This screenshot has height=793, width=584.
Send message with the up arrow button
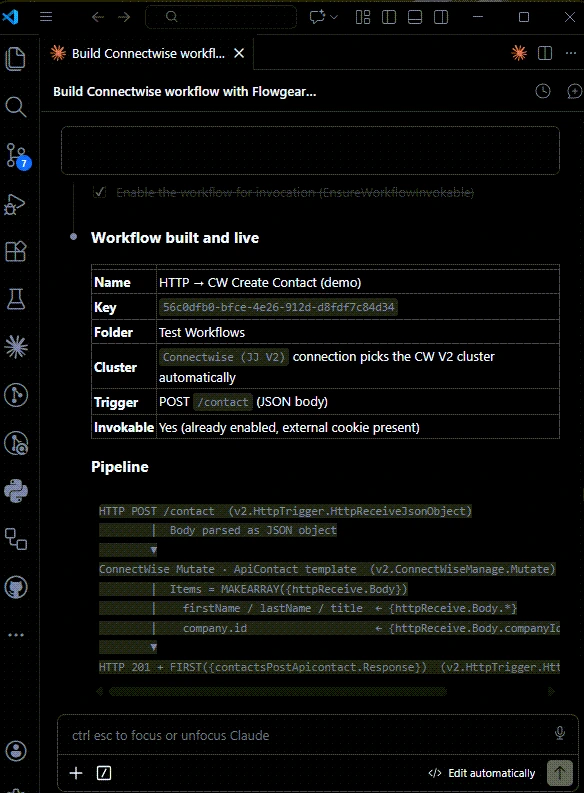click(x=560, y=773)
